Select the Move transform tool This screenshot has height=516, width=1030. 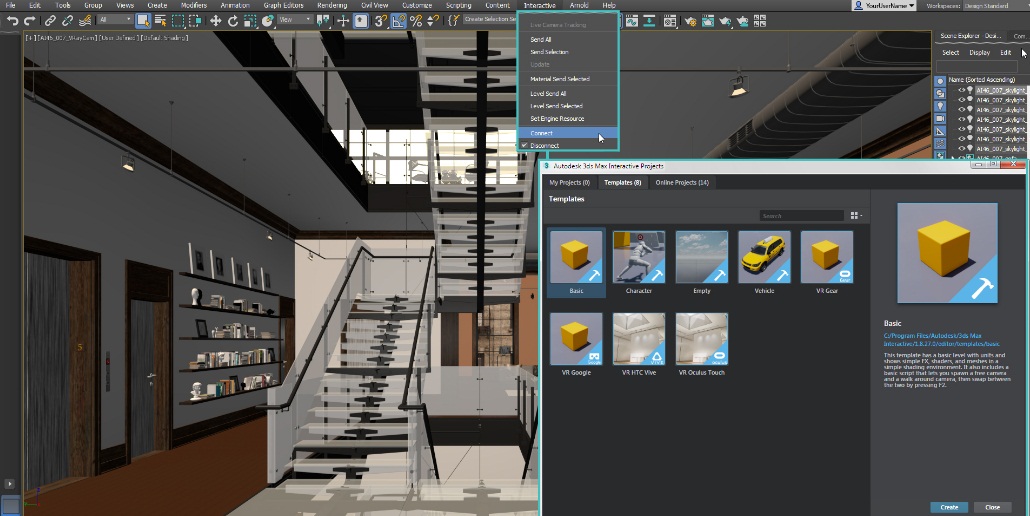click(215, 20)
